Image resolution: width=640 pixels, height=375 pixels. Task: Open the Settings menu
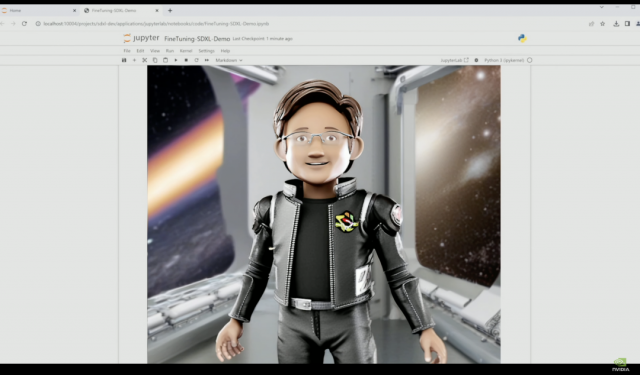tap(206, 51)
